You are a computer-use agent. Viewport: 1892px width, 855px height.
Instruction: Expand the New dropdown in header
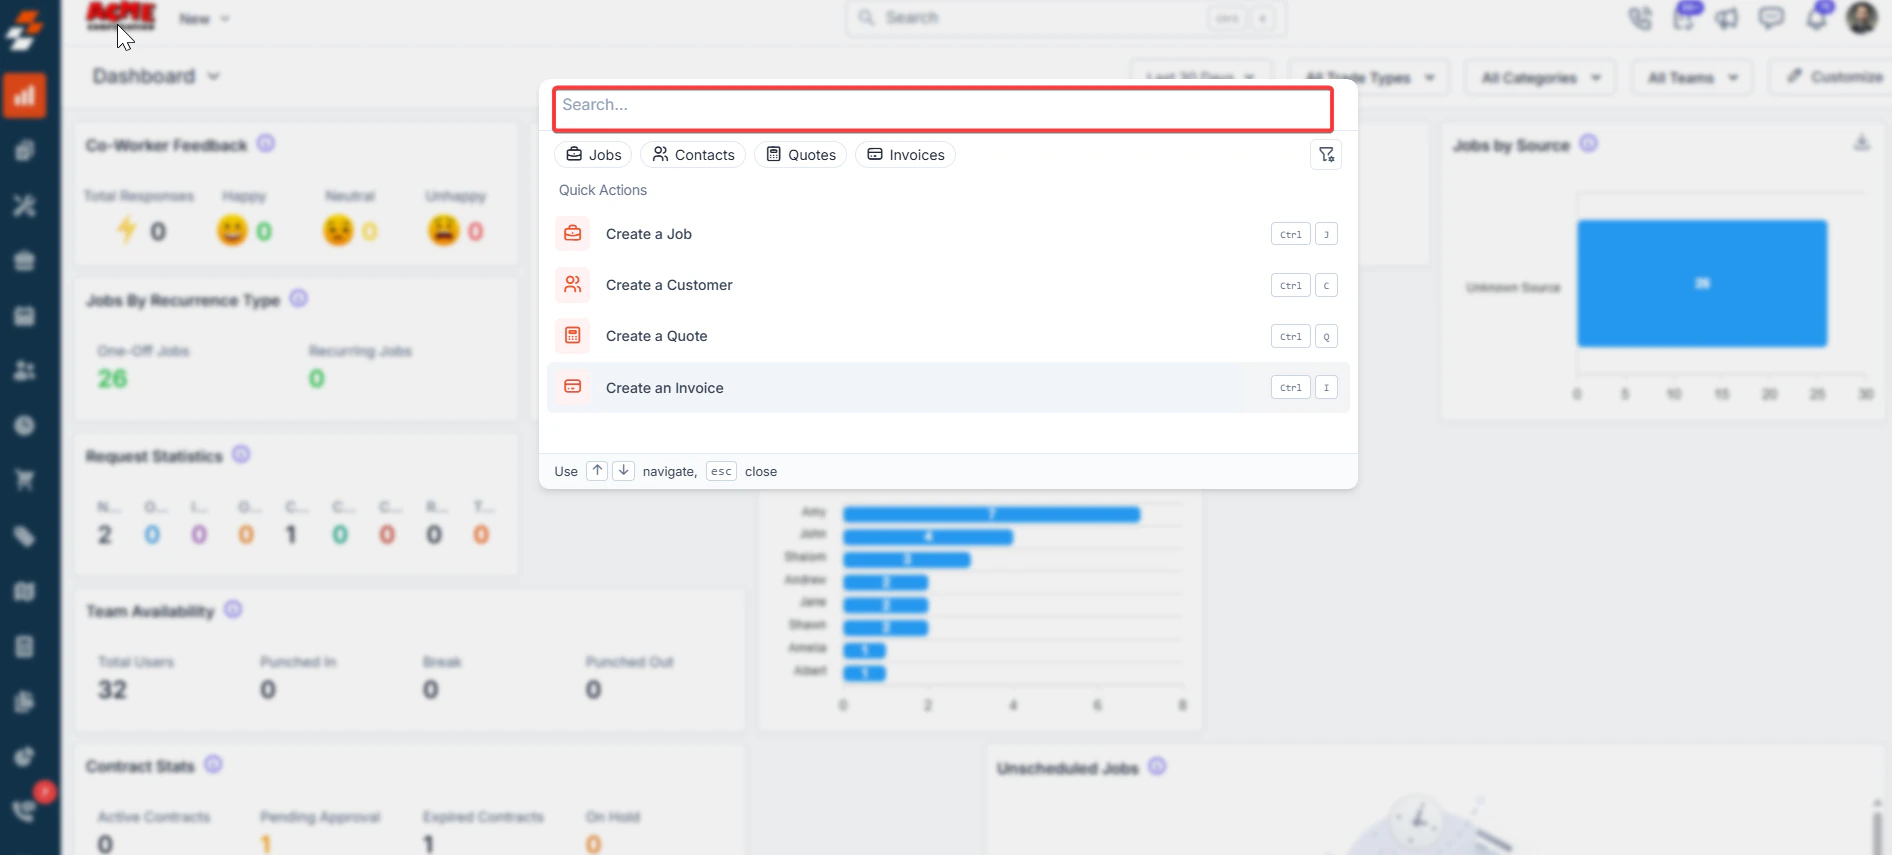(x=204, y=19)
